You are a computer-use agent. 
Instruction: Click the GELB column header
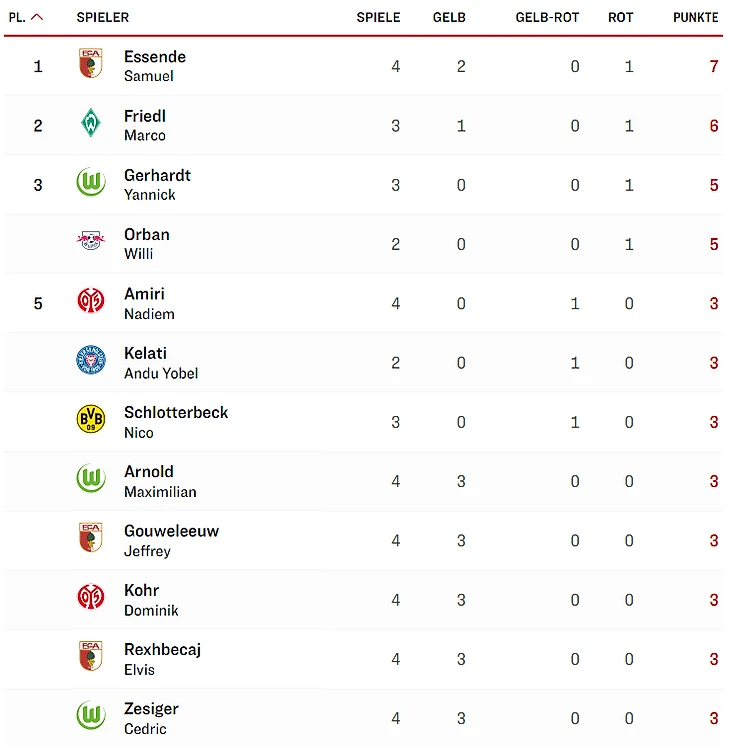(449, 18)
